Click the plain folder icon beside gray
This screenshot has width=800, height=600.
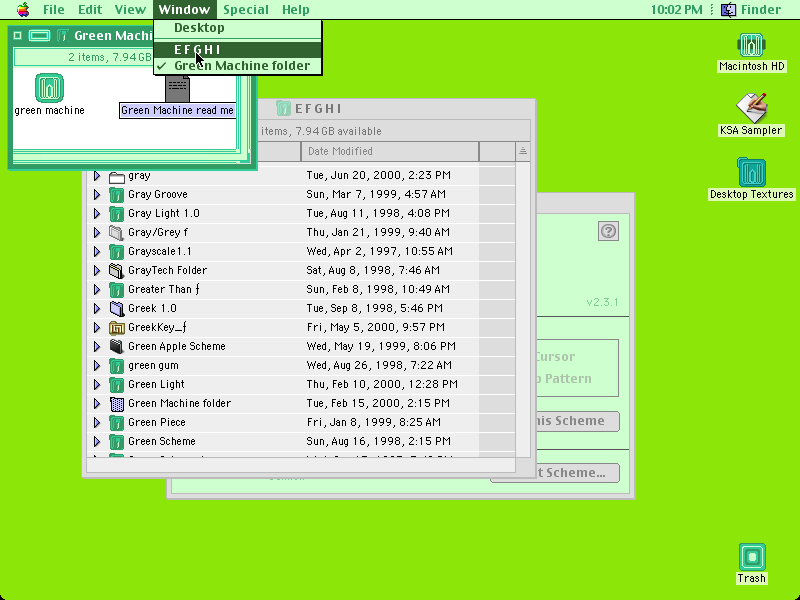(117, 177)
